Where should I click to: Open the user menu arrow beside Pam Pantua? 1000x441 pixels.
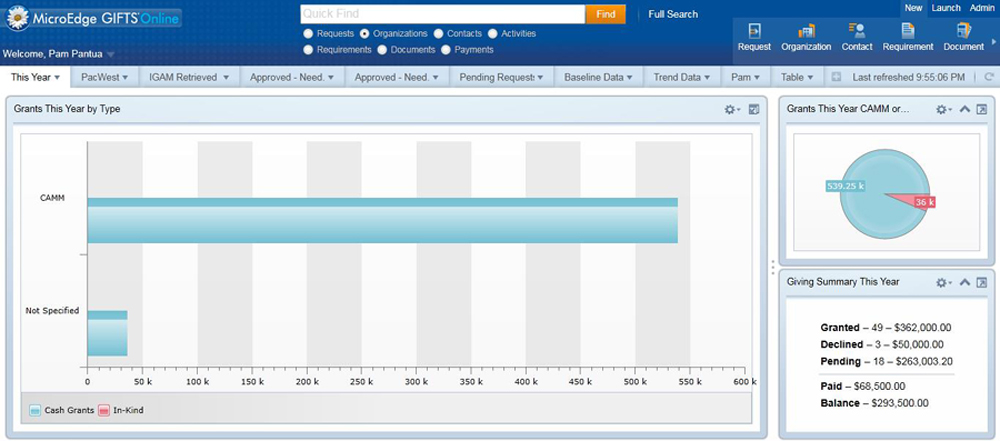coord(110,55)
